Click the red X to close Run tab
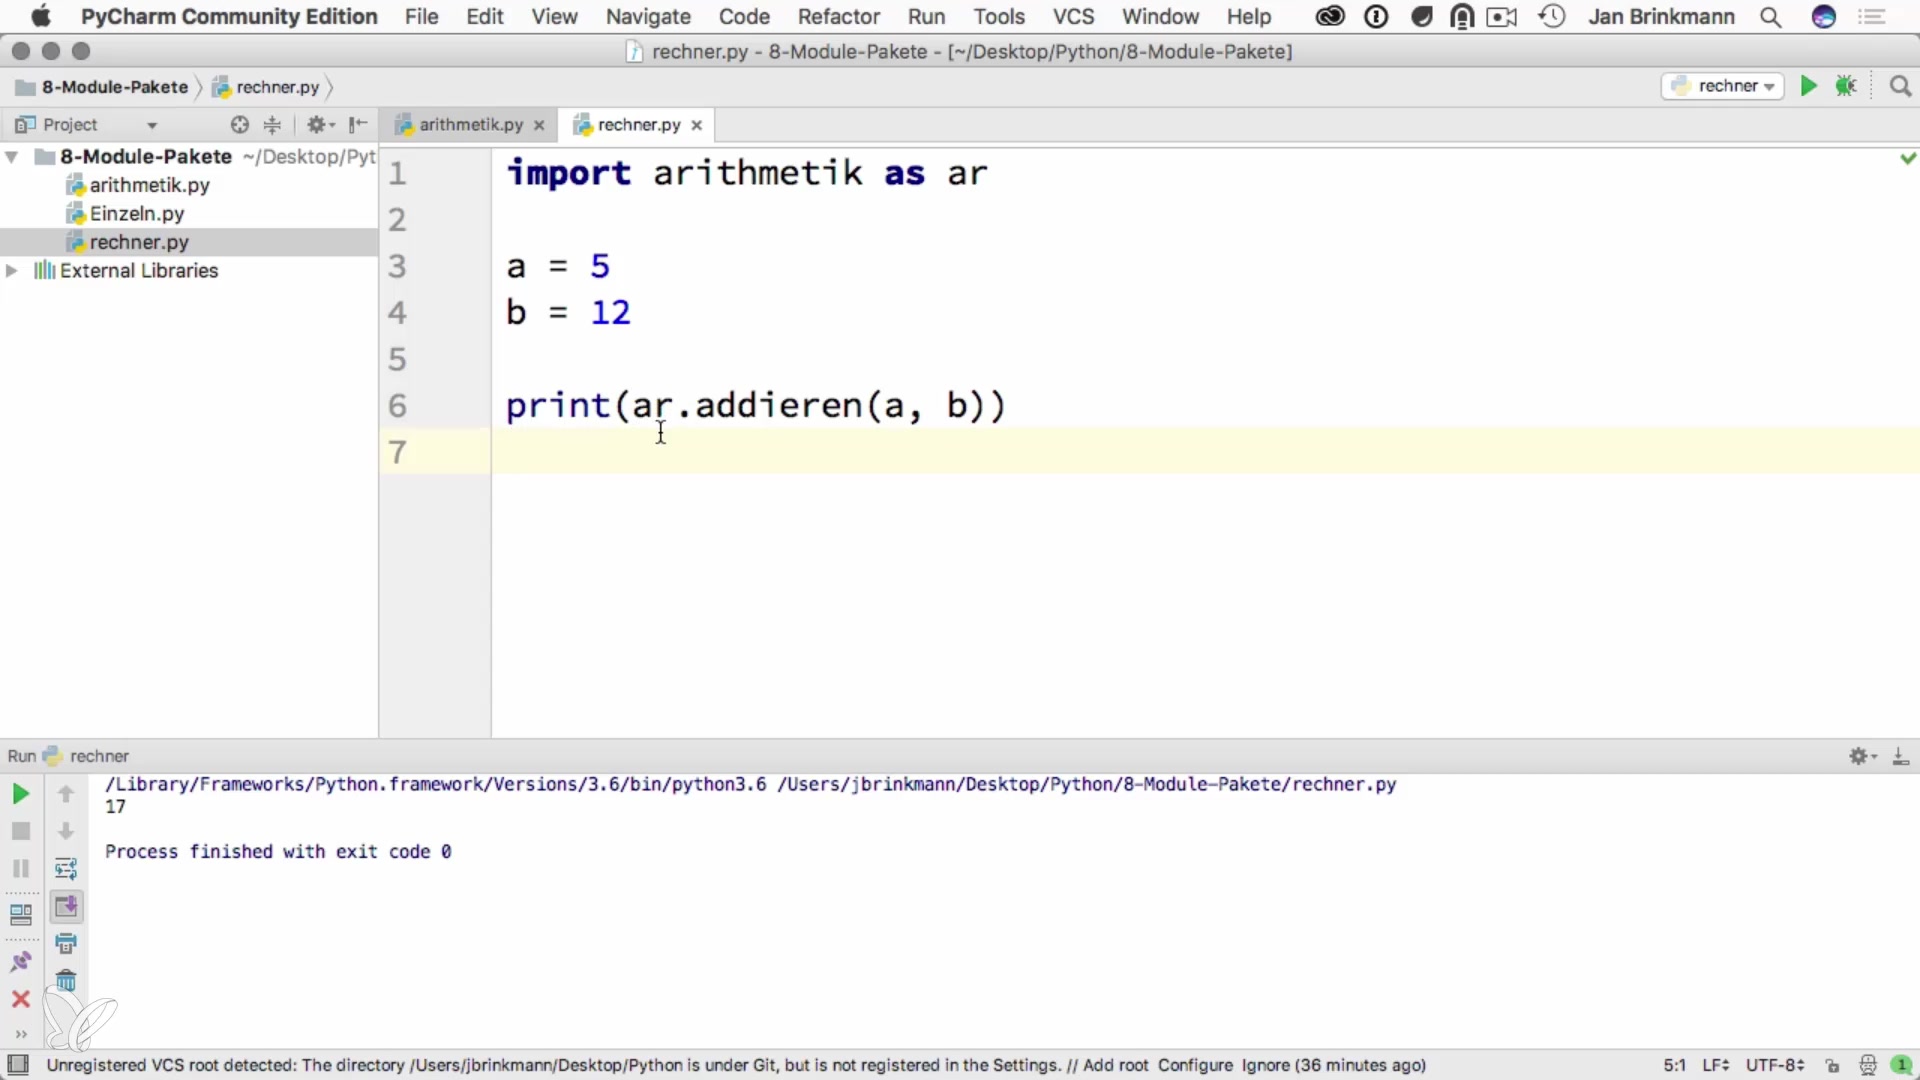The height and width of the screenshot is (1080, 1920). pos(20,999)
